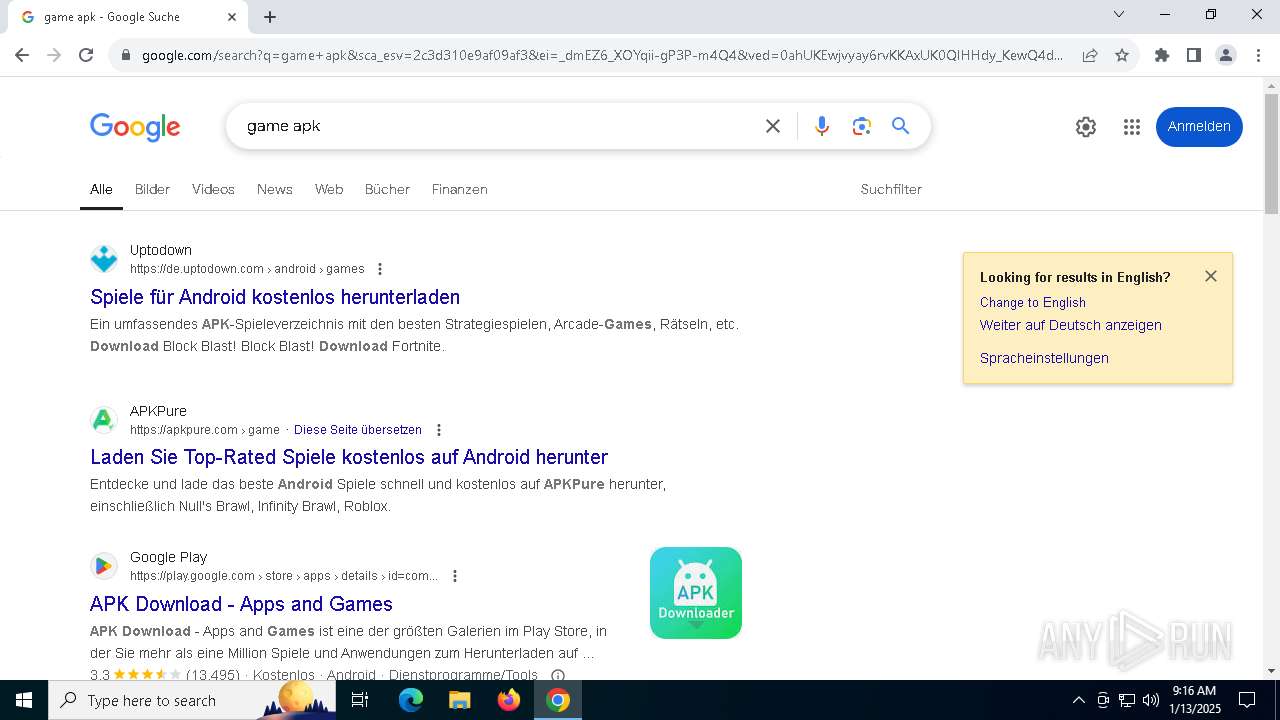This screenshot has width=1280, height=720.
Task: View site information lock icon
Action: [x=126, y=55]
